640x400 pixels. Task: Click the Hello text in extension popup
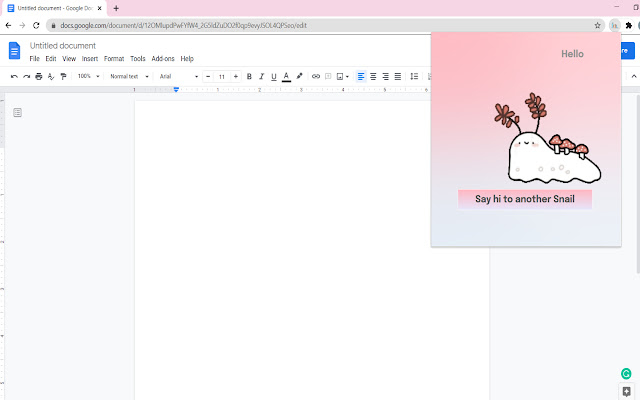pyautogui.click(x=572, y=54)
